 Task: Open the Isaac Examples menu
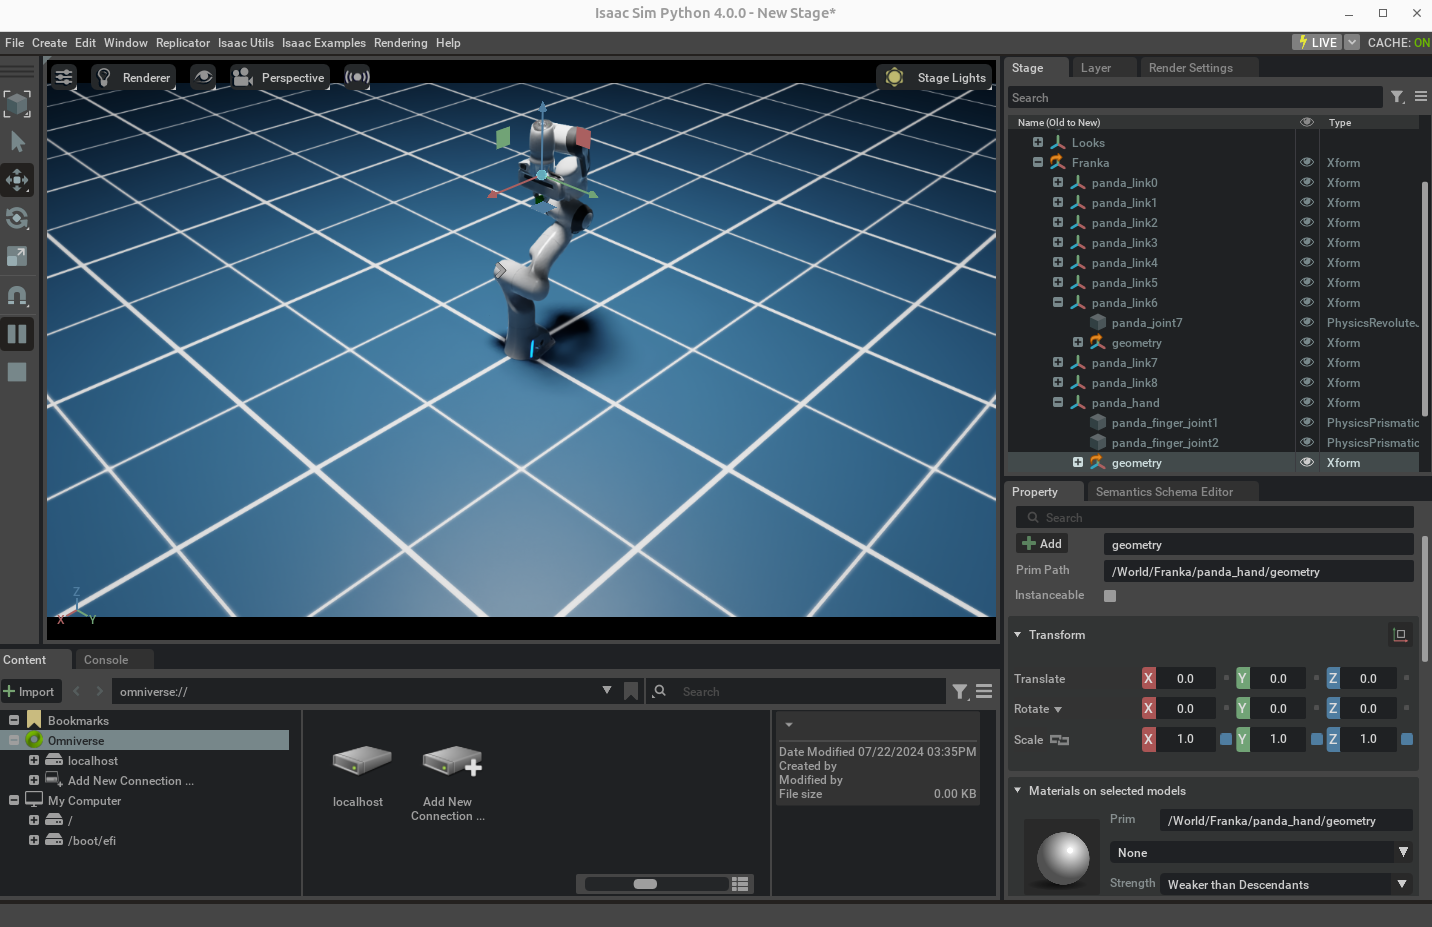pos(323,43)
